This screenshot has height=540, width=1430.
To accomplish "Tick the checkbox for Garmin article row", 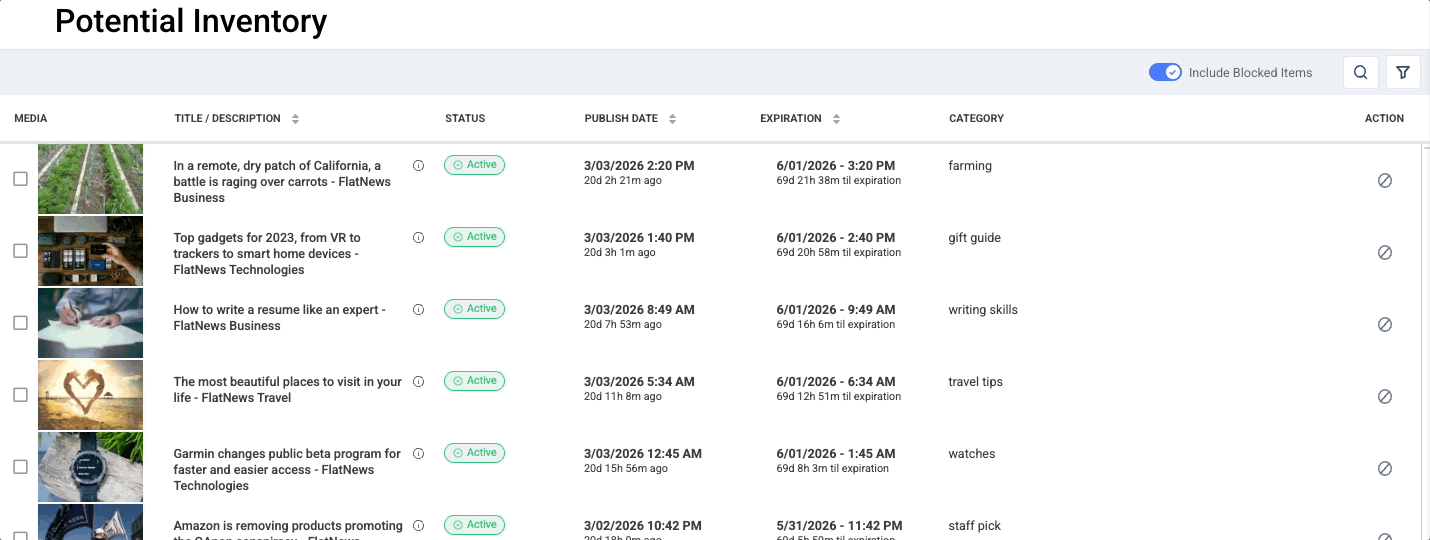I will pyautogui.click(x=20, y=467).
